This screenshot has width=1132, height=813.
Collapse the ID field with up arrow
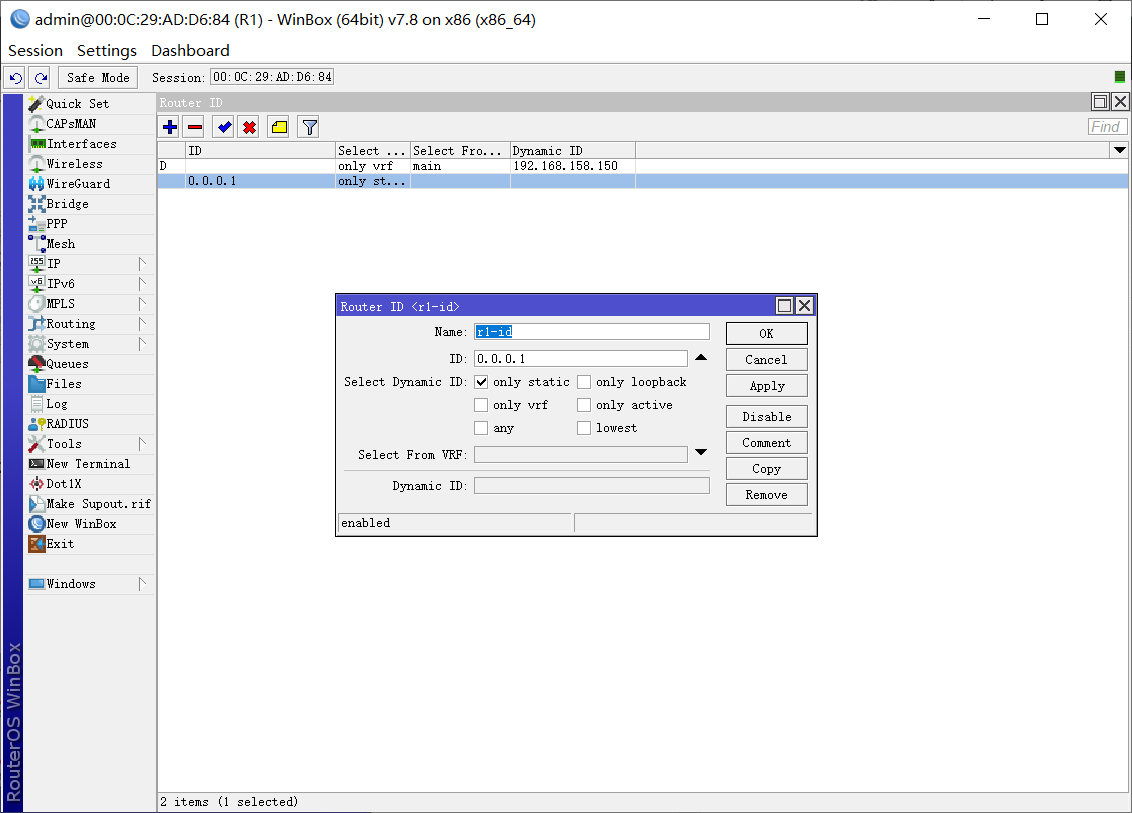point(701,357)
